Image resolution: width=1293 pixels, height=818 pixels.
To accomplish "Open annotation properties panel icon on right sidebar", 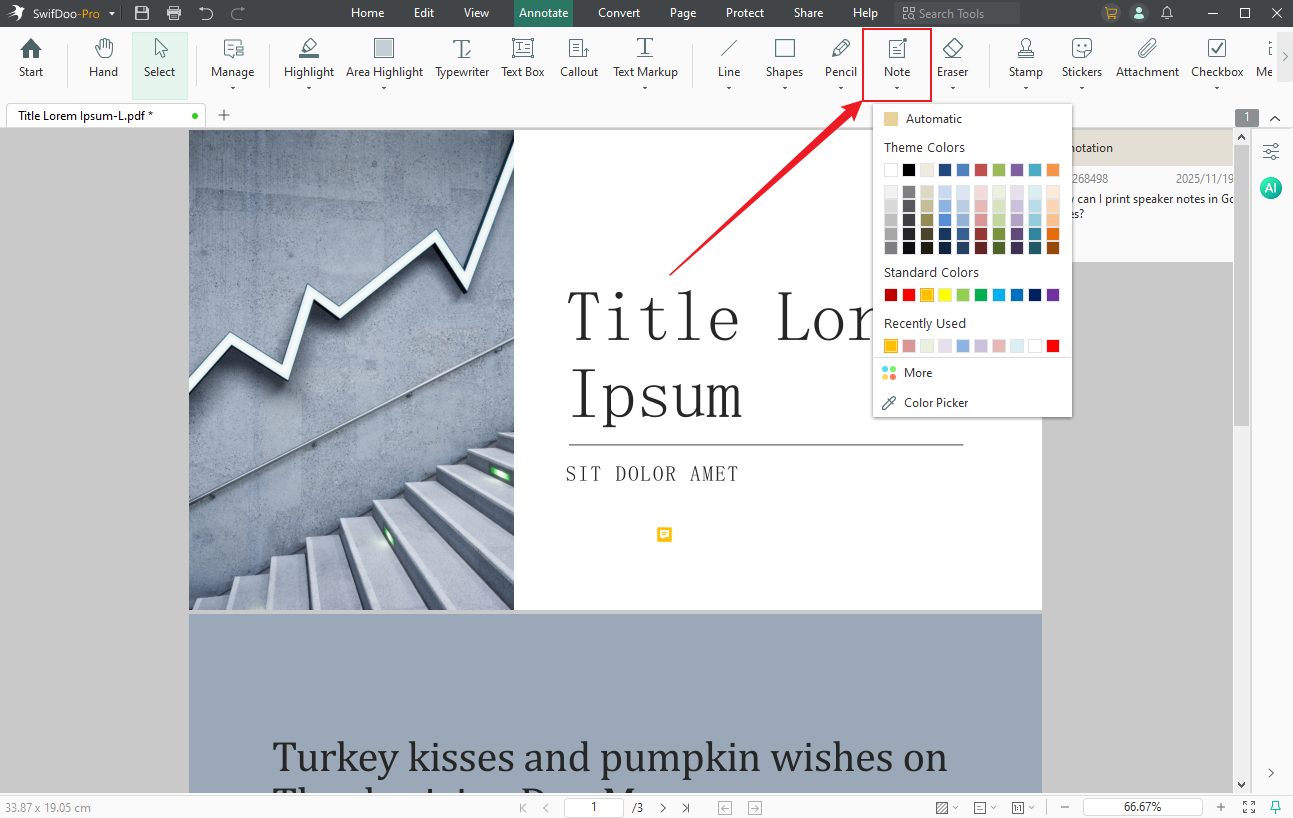I will pyautogui.click(x=1270, y=151).
